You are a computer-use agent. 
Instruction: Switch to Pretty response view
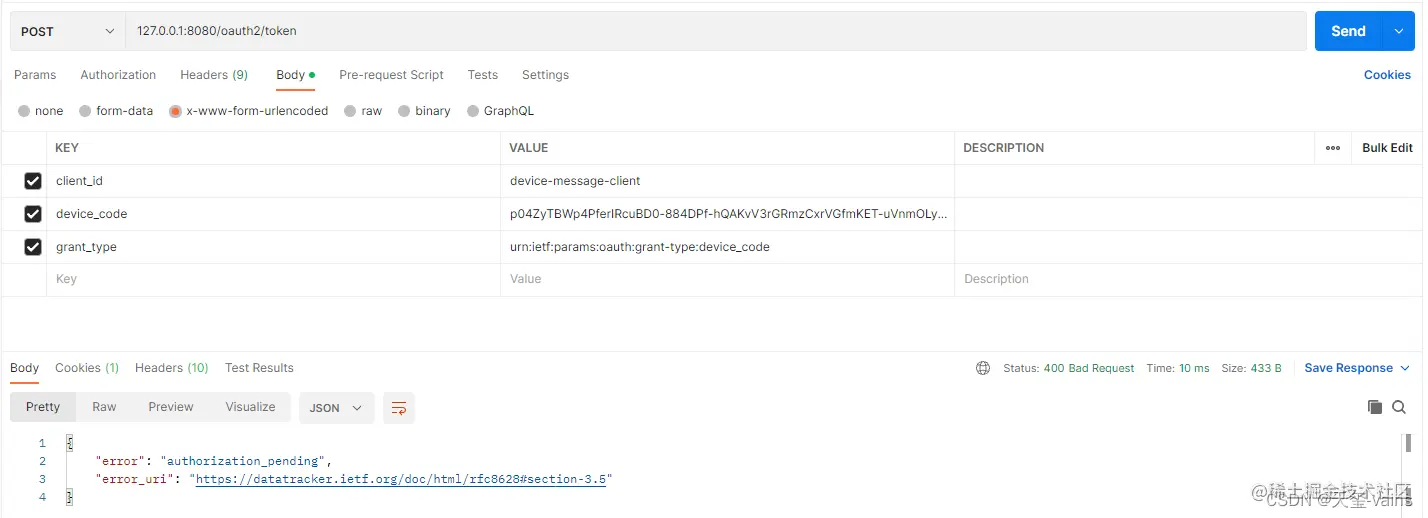(x=43, y=407)
